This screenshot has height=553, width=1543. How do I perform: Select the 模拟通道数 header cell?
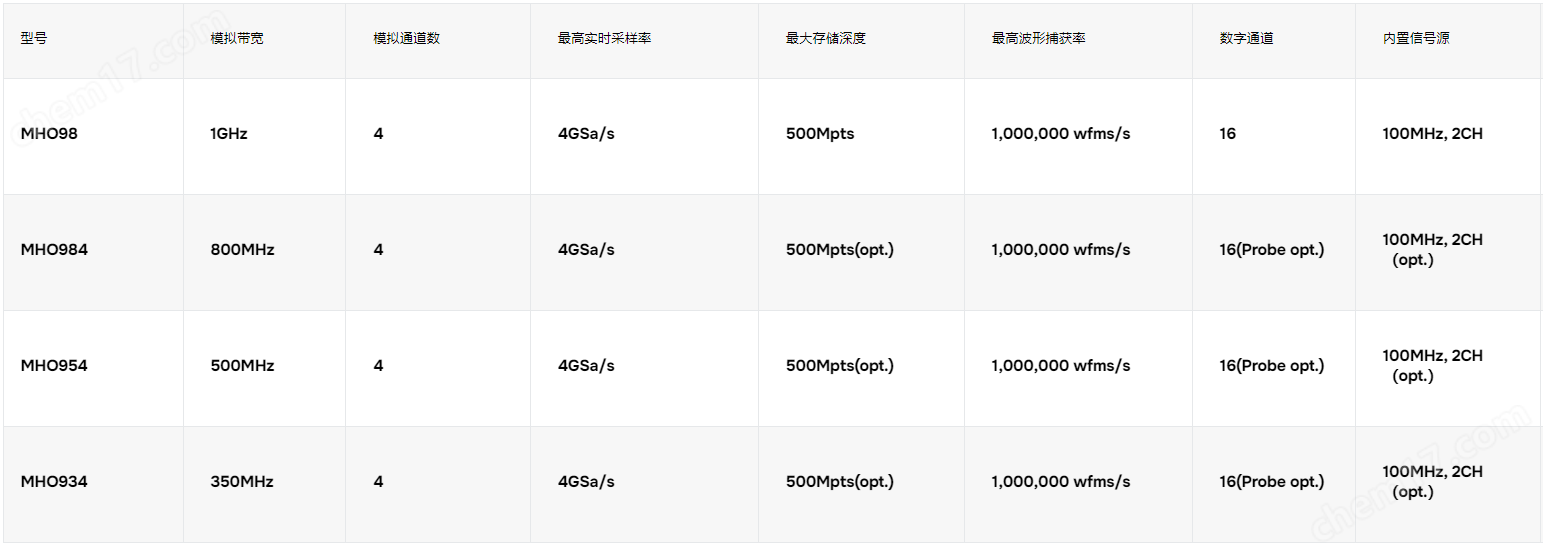coord(407,39)
